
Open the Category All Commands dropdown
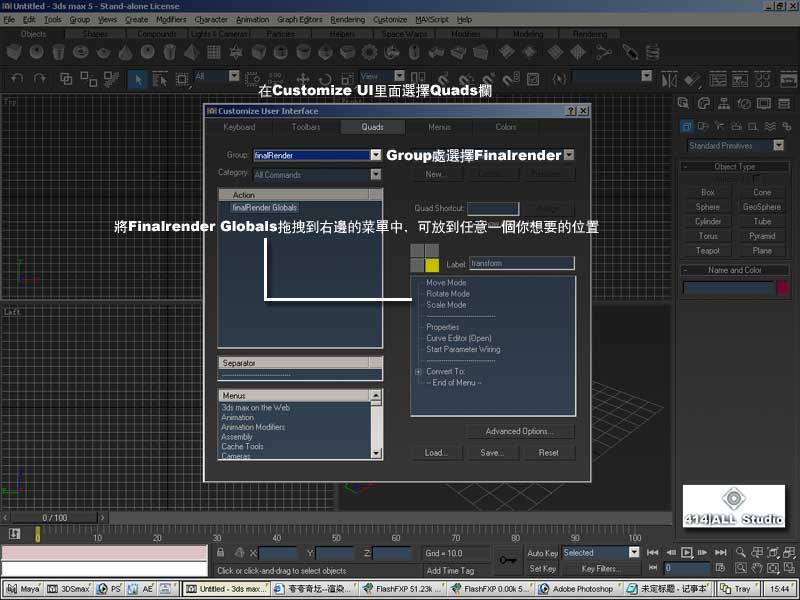[x=376, y=174]
